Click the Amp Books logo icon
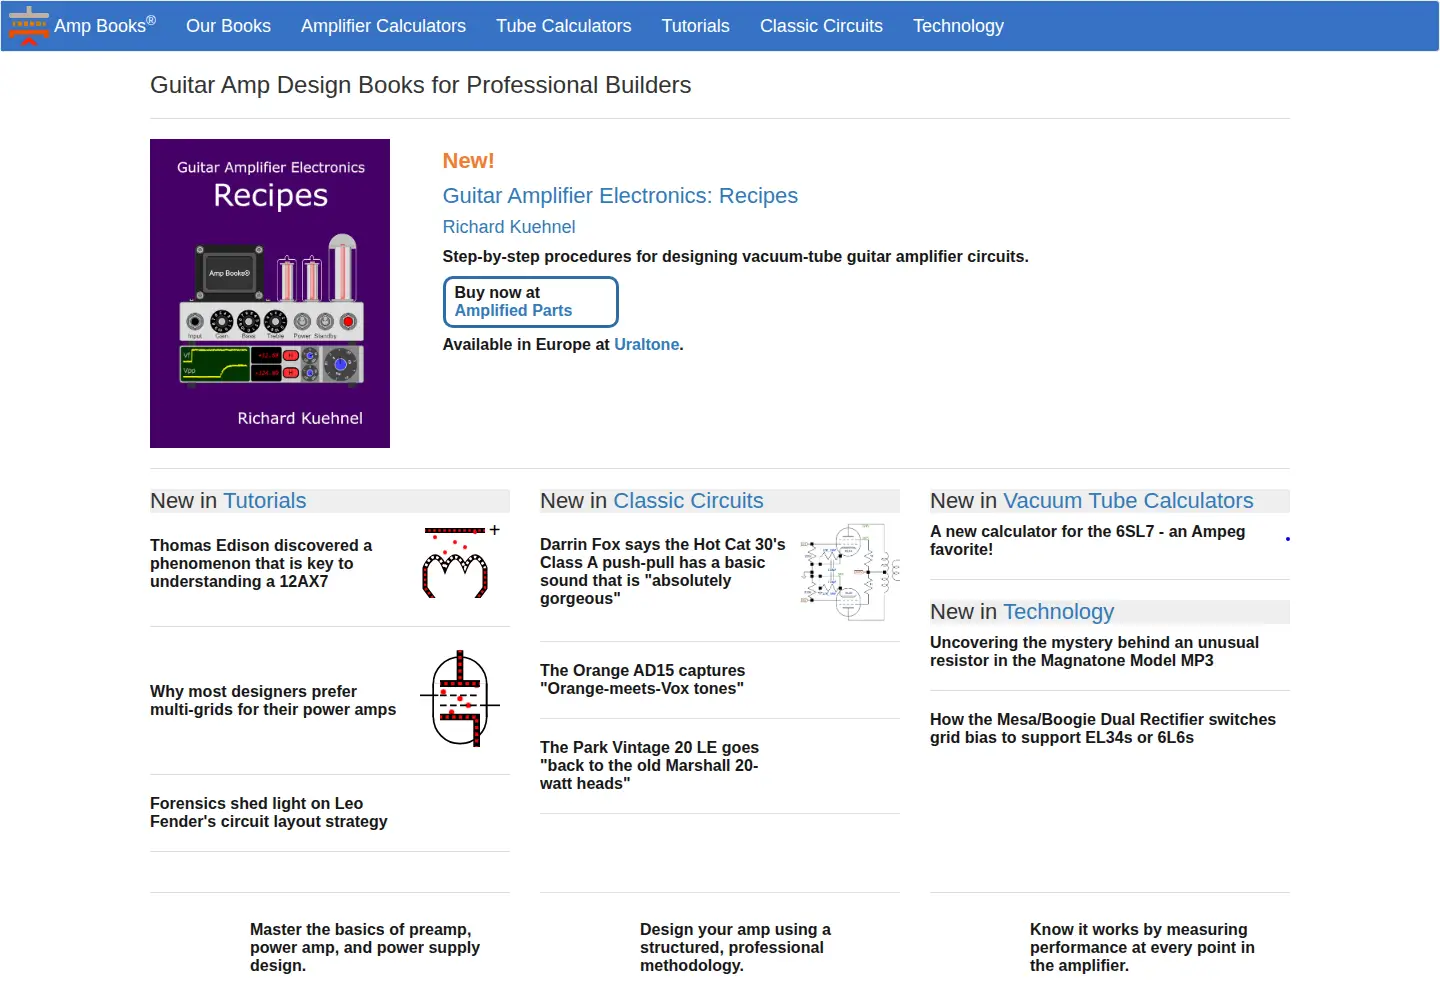This screenshot has height=1000, width=1440. click(x=29, y=25)
